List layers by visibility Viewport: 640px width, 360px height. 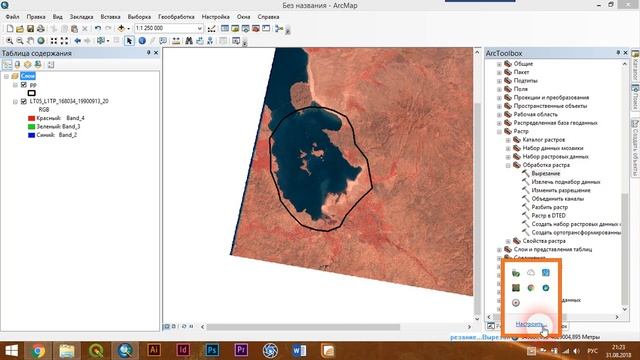[28, 64]
